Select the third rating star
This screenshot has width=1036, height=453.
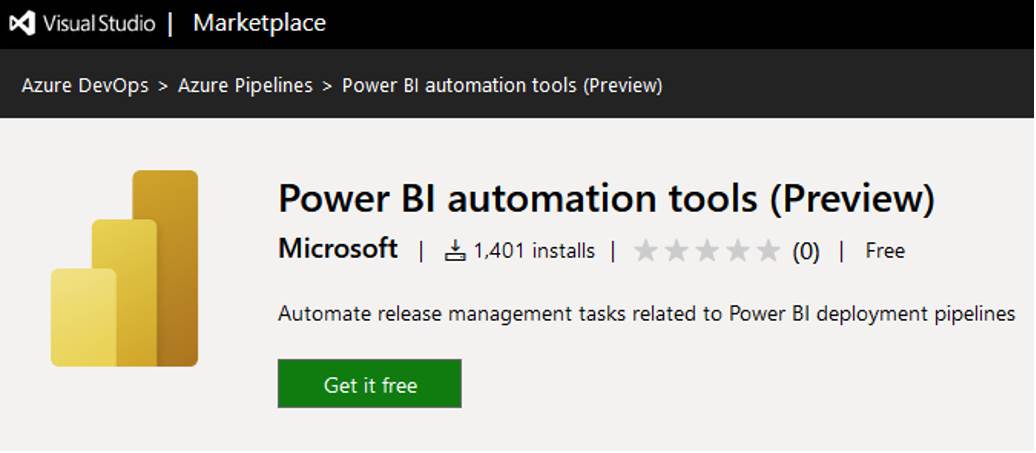(x=707, y=251)
